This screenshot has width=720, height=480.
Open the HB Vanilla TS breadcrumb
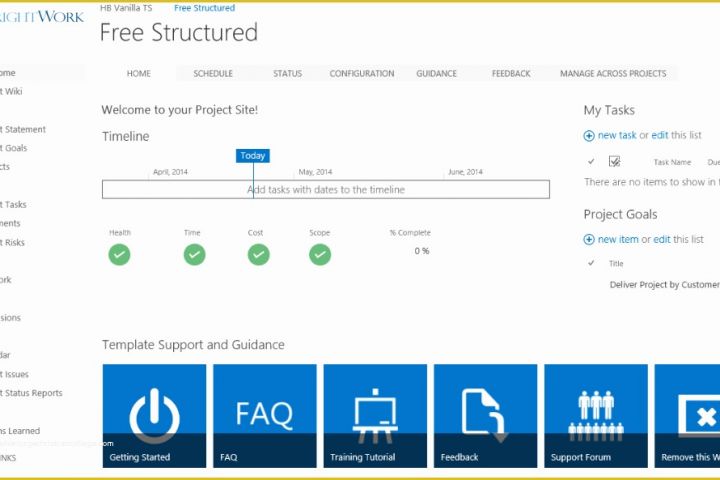(126, 8)
